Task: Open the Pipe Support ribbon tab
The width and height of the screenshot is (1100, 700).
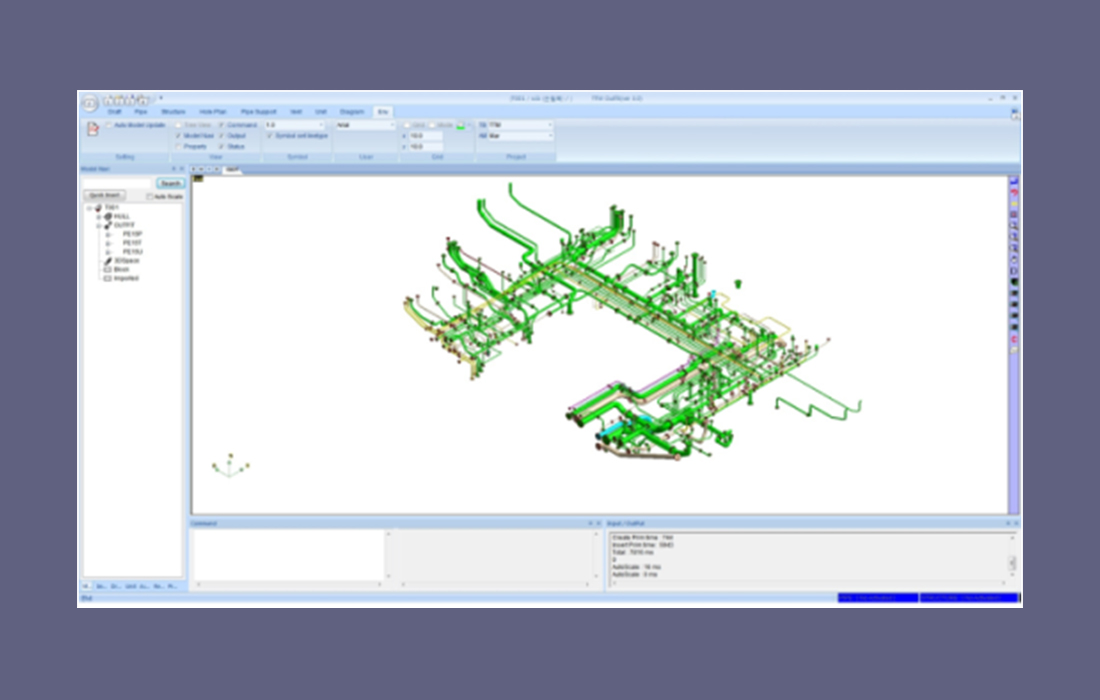Action: pyautogui.click(x=258, y=112)
